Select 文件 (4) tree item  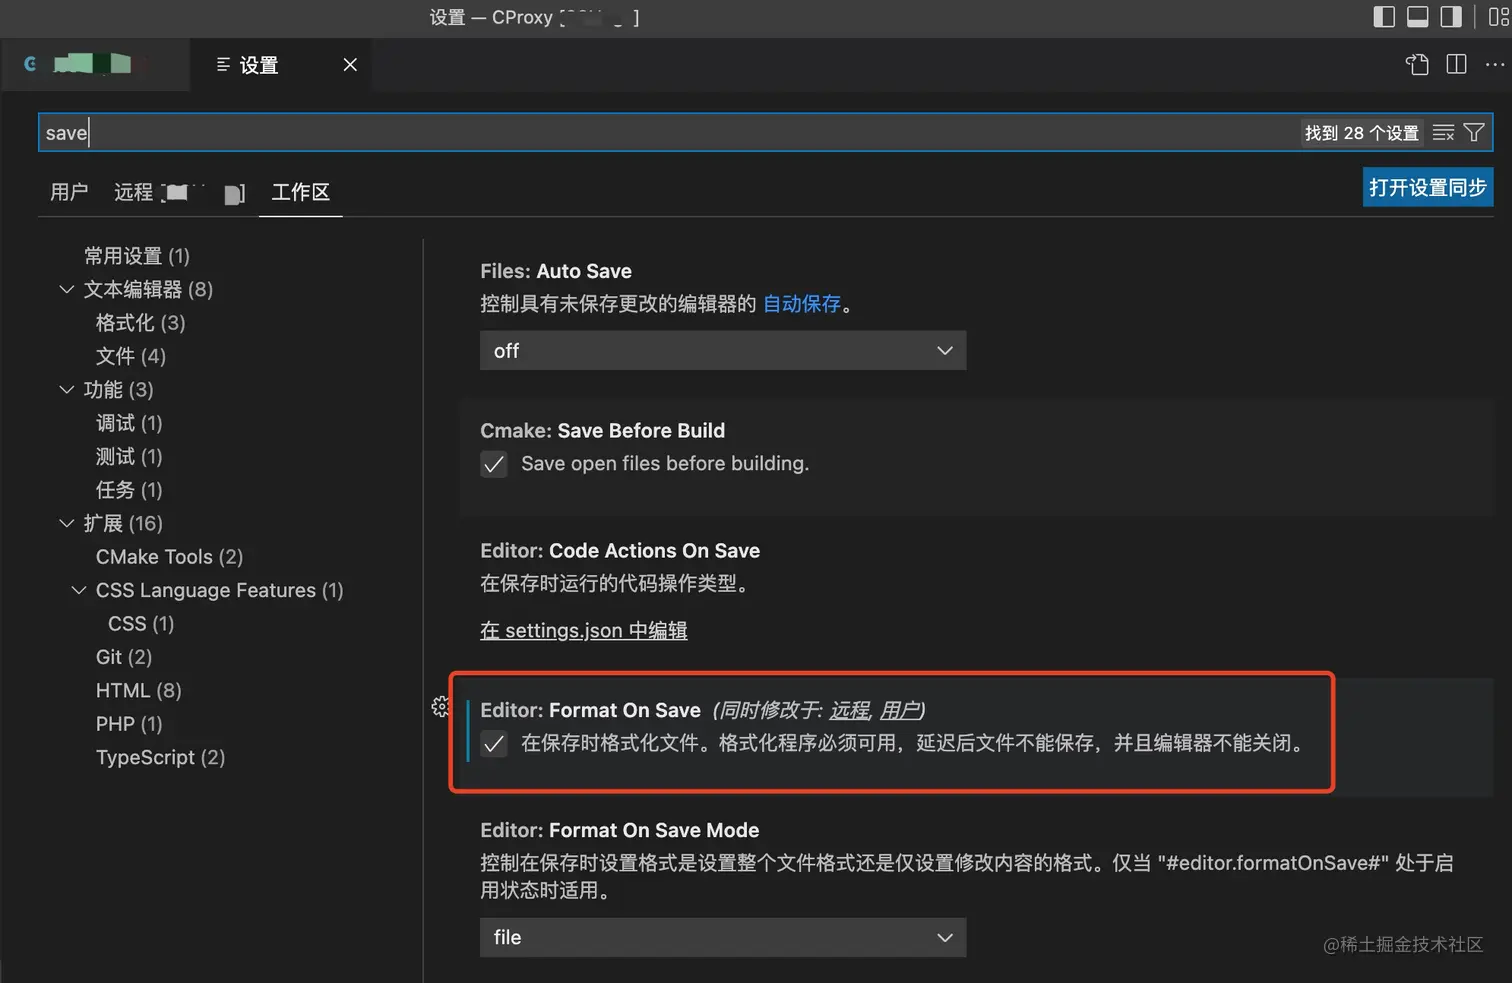(131, 356)
